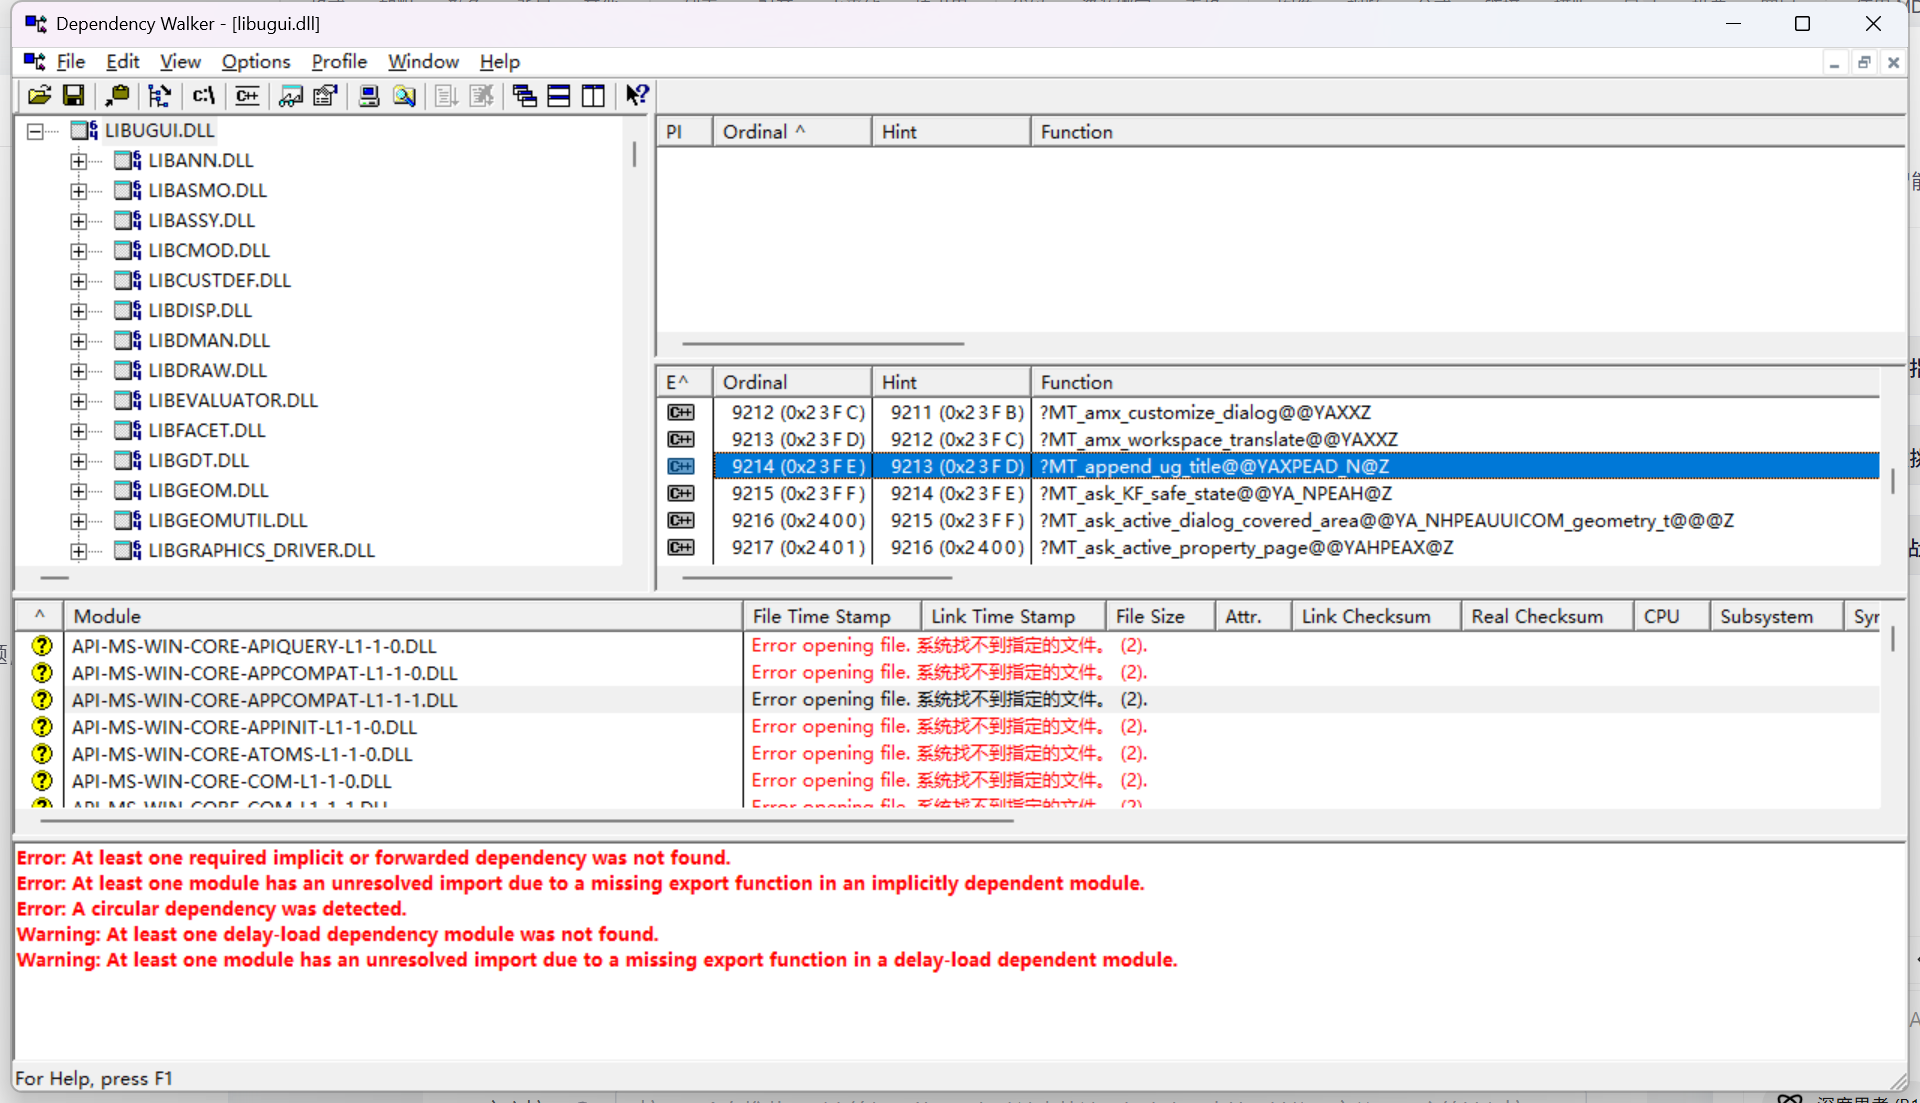1920x1103 pixels.
Task: Toggle the Full Paths c:\ icon
Action: point(204,96)
